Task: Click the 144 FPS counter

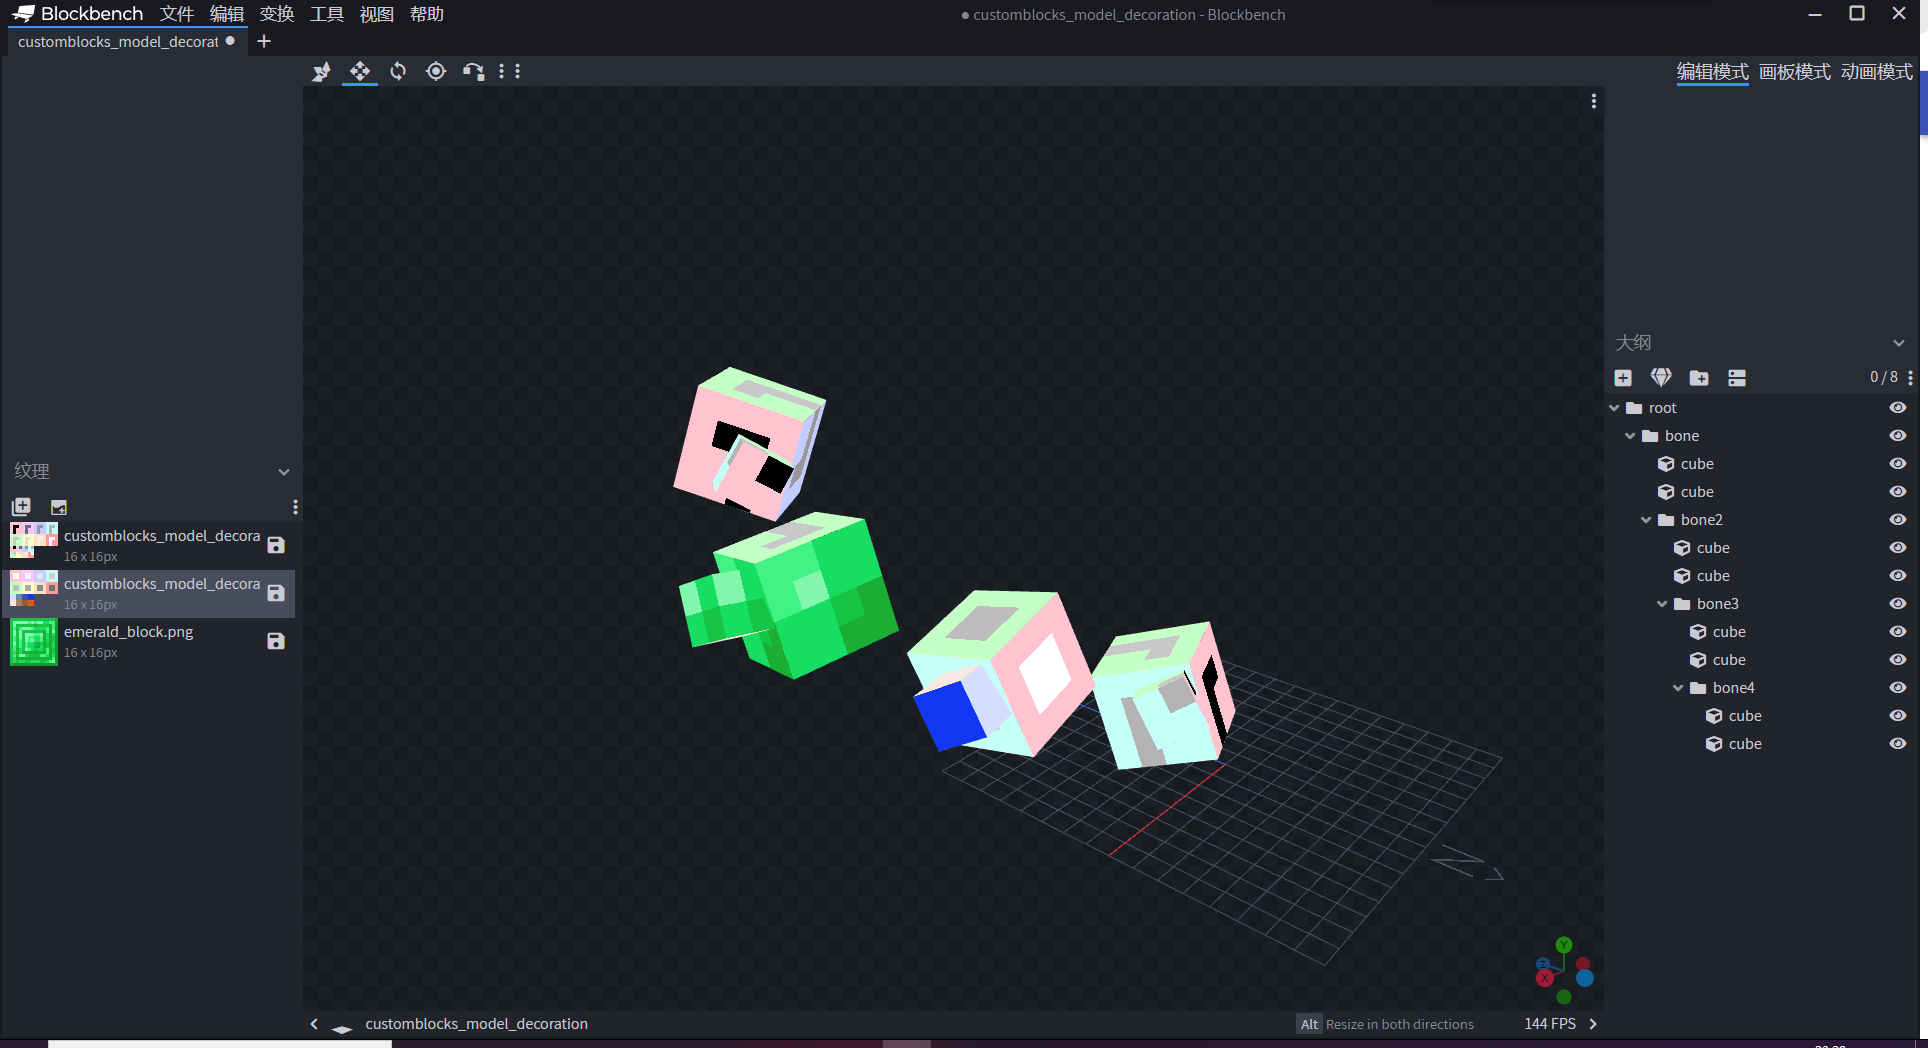Action: tap(1549, 1024)
